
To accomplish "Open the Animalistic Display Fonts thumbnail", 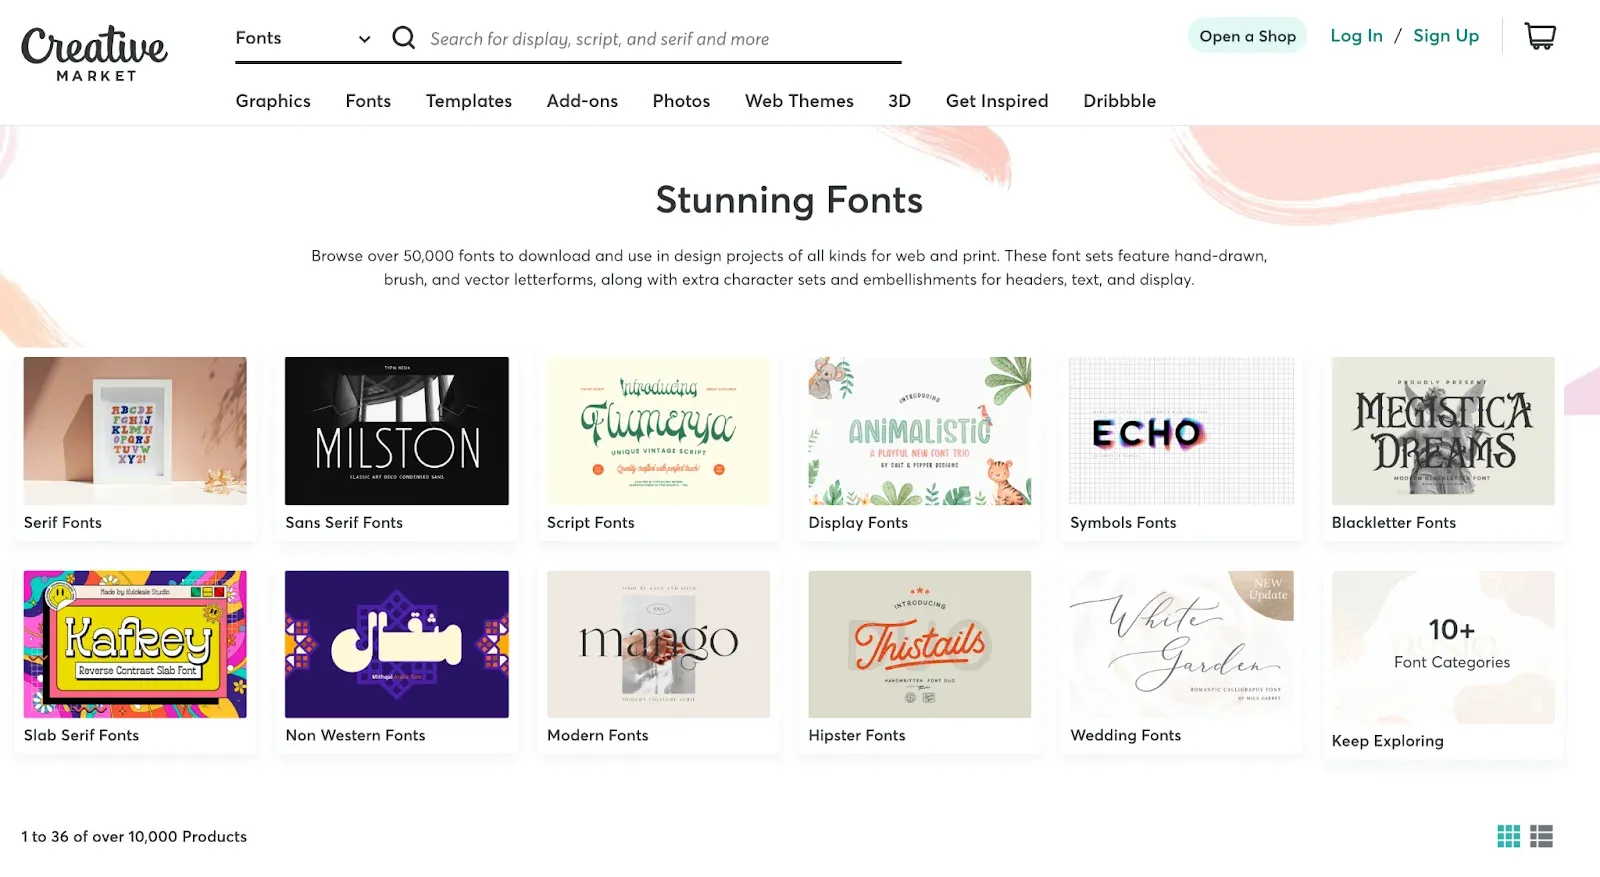I will [920, 431].
